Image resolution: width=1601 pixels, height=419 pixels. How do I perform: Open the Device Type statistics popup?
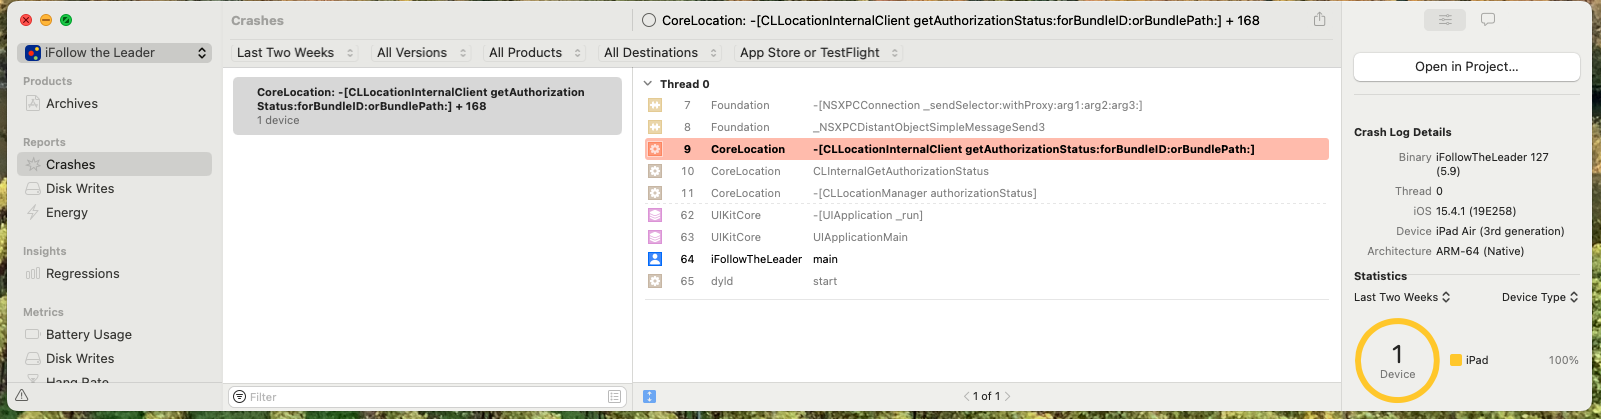point(1540,297)
